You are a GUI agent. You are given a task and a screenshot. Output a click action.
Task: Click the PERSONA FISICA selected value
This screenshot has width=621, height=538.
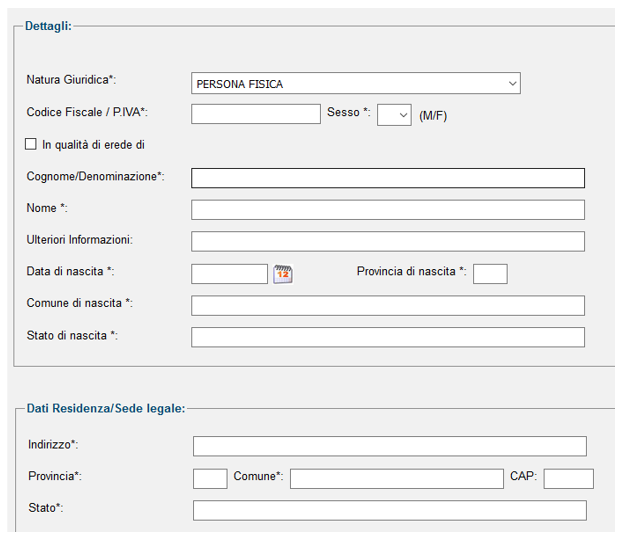tap(240, 84)
